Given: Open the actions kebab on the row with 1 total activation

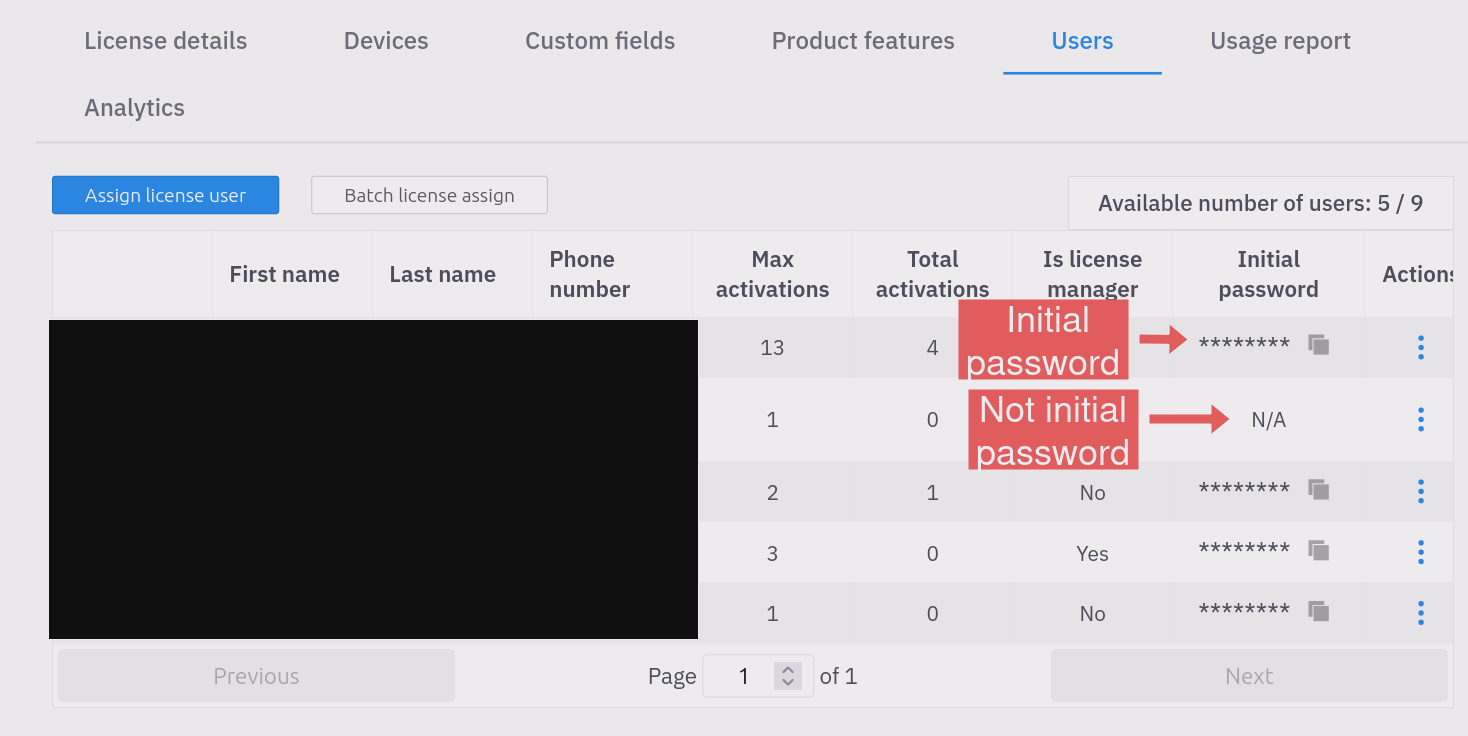Looking at the screenshot, I should point(1421,491).
